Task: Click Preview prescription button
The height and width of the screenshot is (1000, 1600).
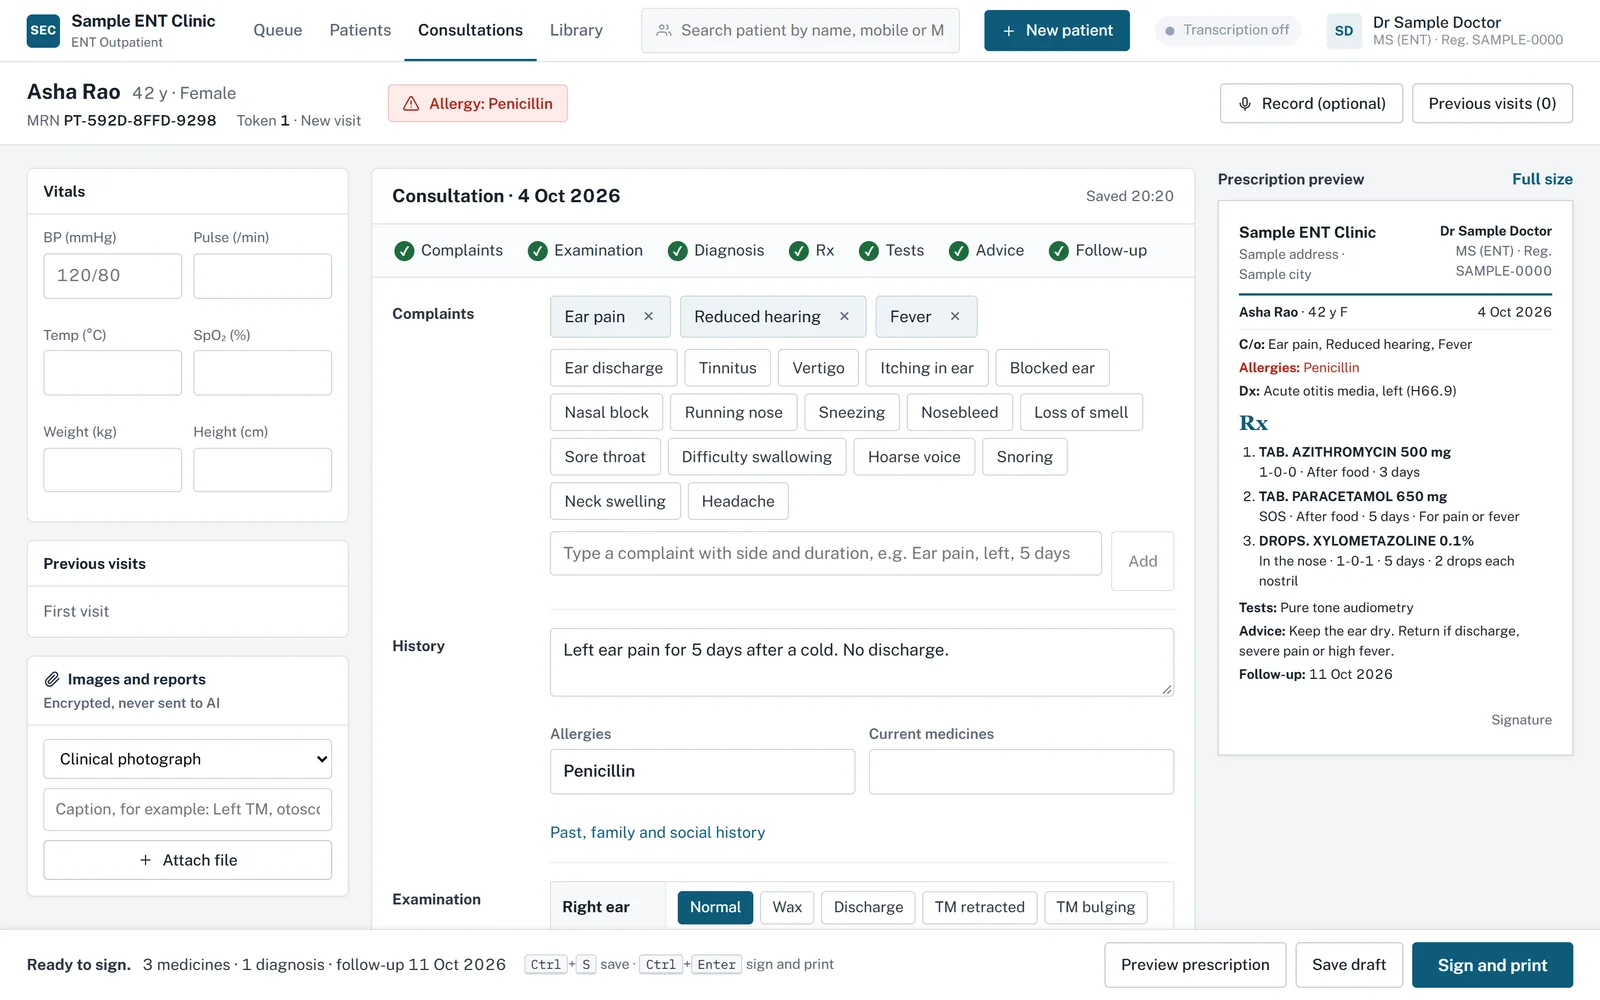Action: pos(1195,965)
